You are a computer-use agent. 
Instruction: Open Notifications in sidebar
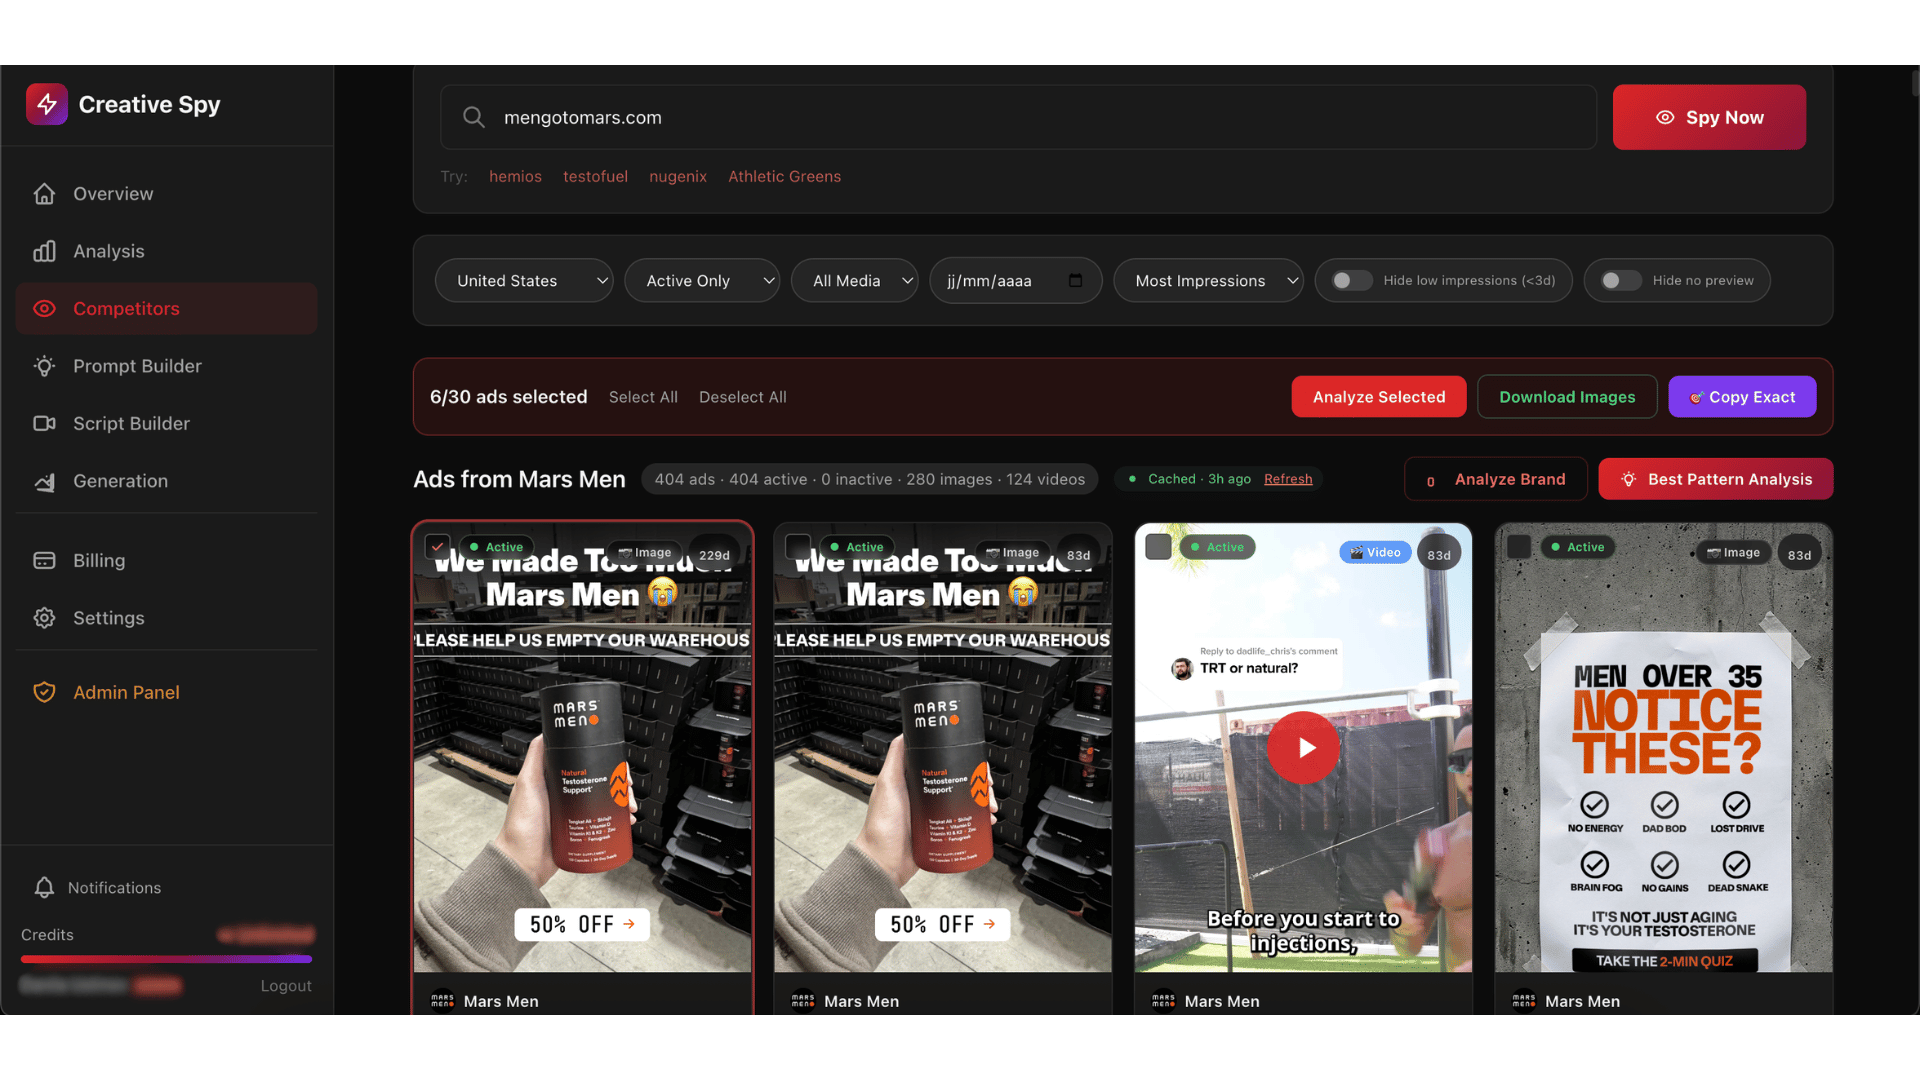167,888
